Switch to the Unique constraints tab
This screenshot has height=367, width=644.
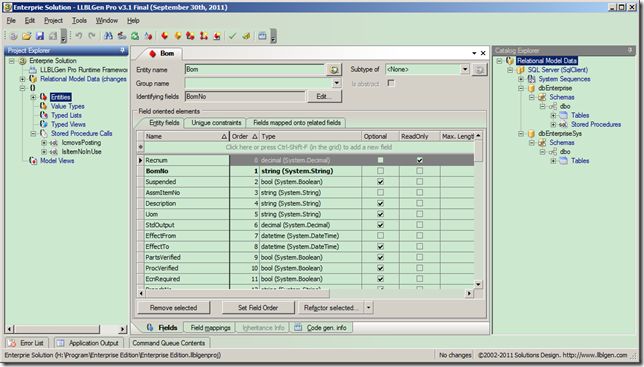tap(216, 122)
